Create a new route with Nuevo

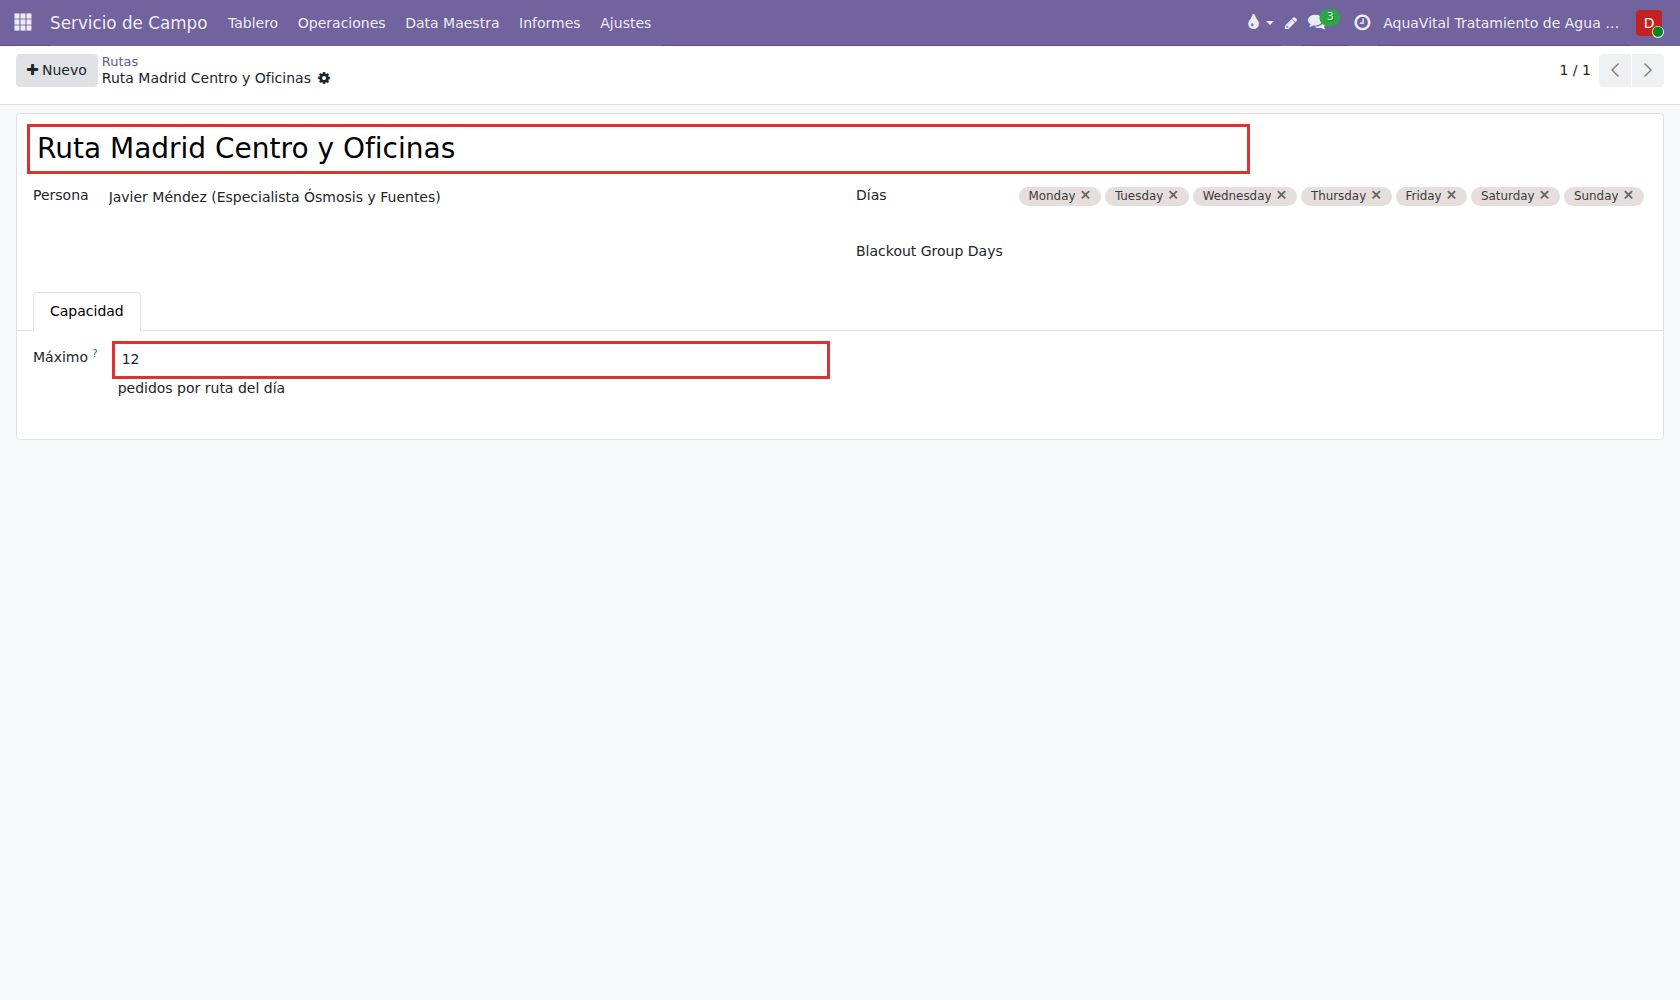[57, 70]
